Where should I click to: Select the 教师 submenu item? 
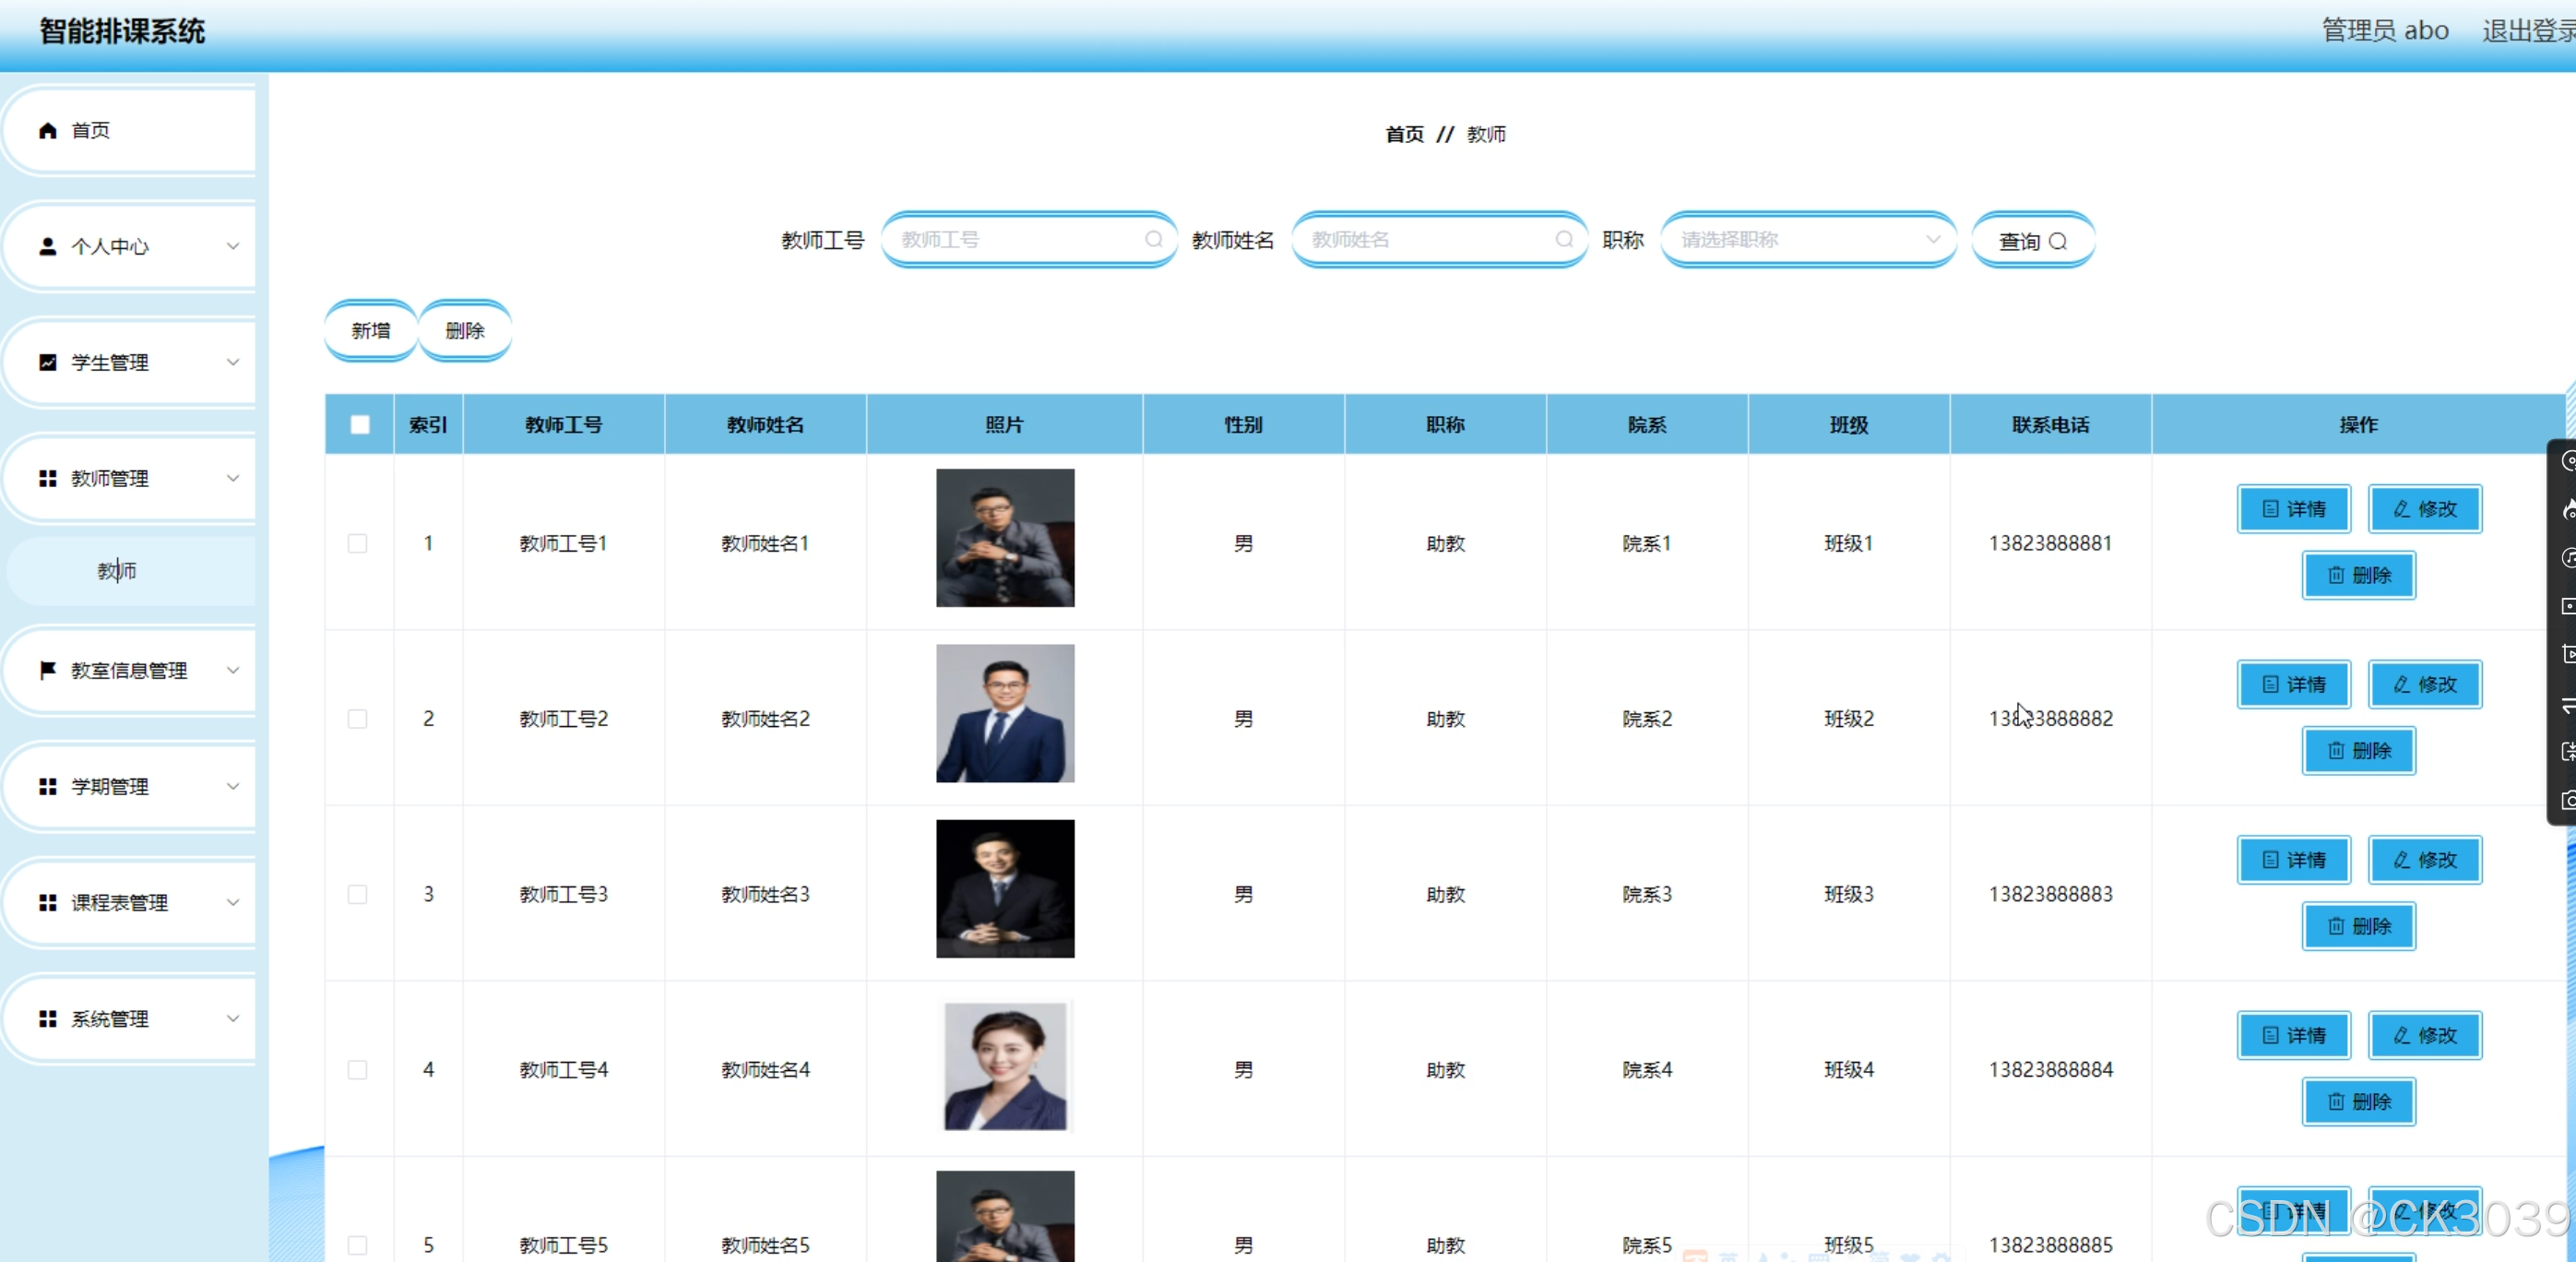(x=117, y=571)
